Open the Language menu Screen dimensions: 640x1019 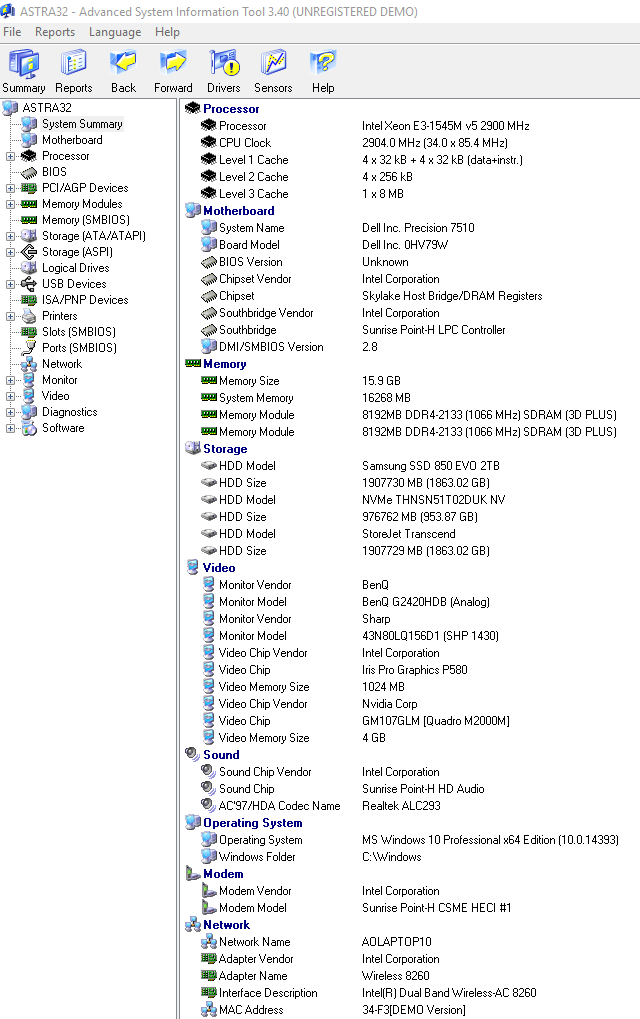115,32
